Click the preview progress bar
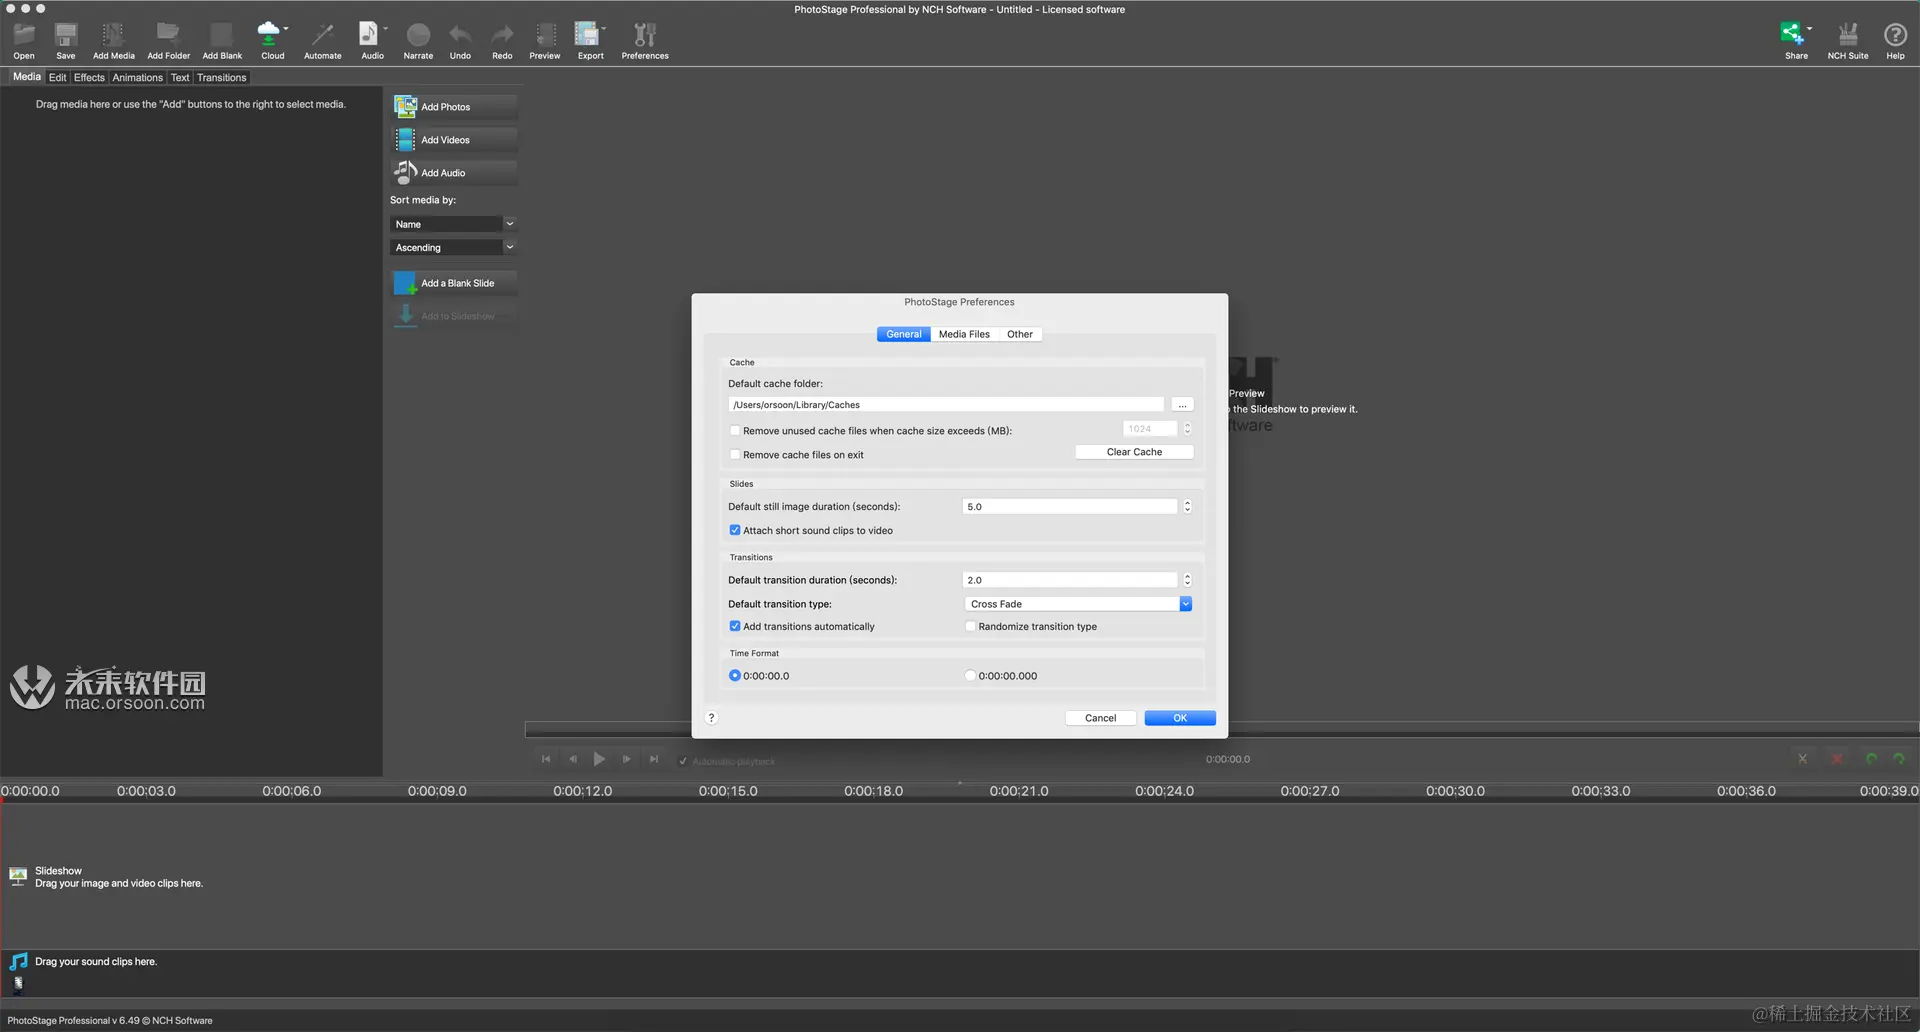Screen dimensions: 1920x1032 (1222, 729)
